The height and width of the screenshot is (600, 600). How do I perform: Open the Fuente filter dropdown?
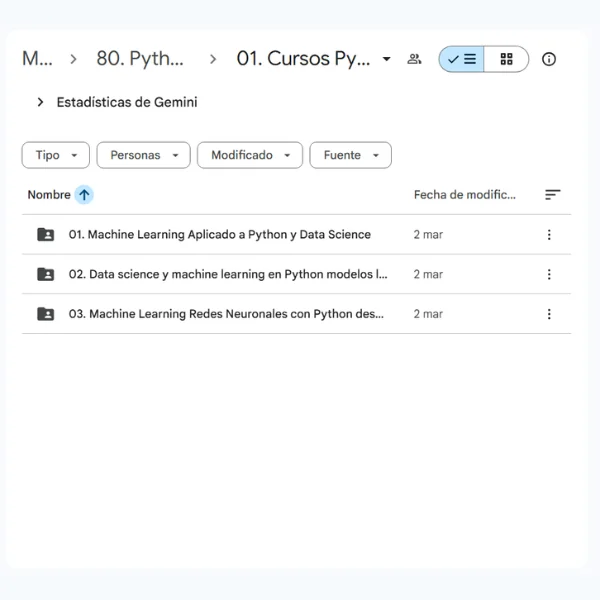(x=350, y=155)
